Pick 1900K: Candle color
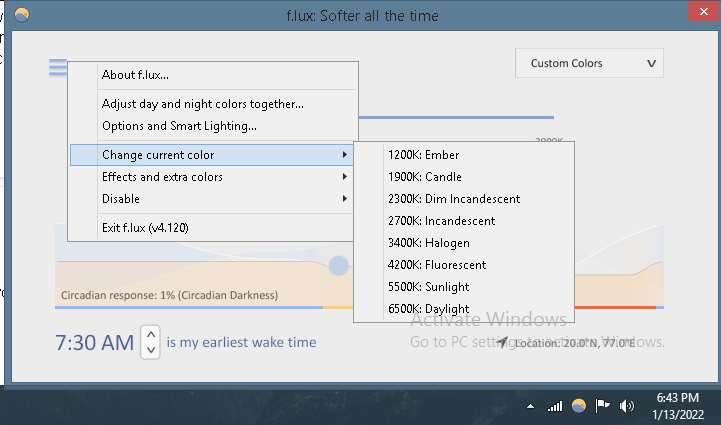The image size is (721, 425). tap(464, 177)
